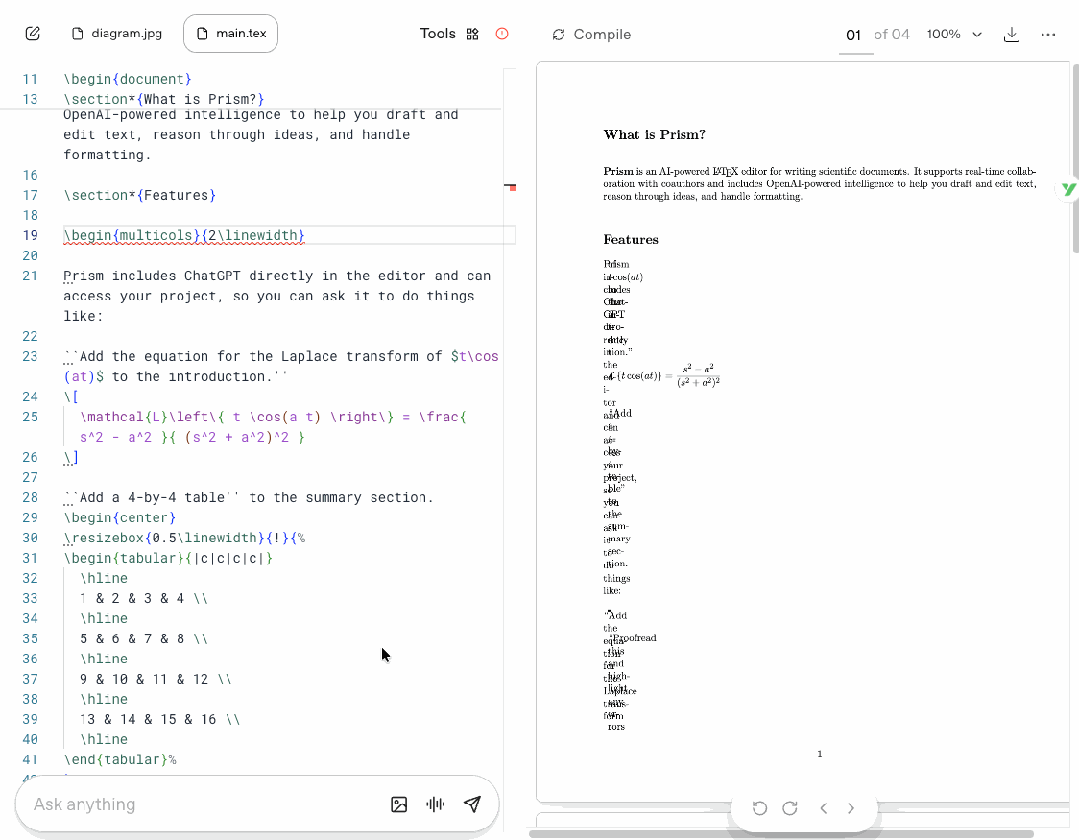Focus the Ask anything input field
1079x840 pixels.
[206, 804]
